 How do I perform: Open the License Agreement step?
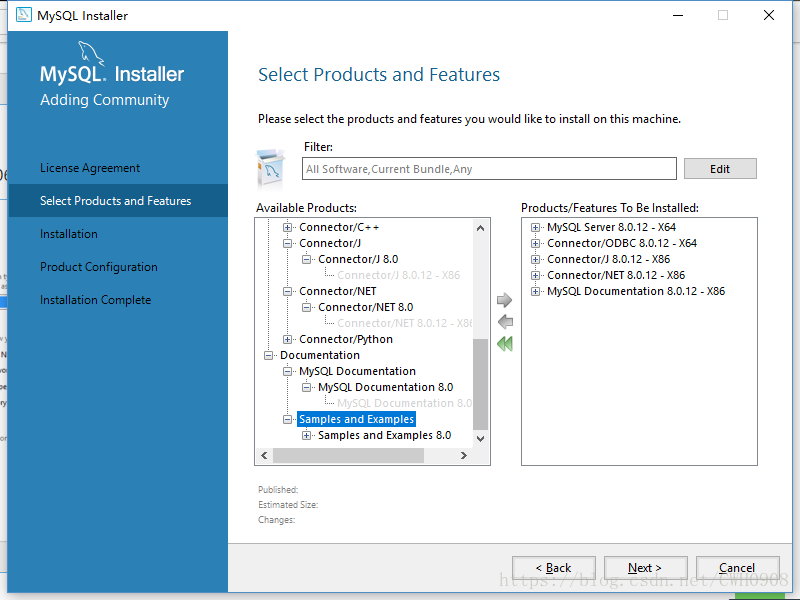(x=90, y=168)
